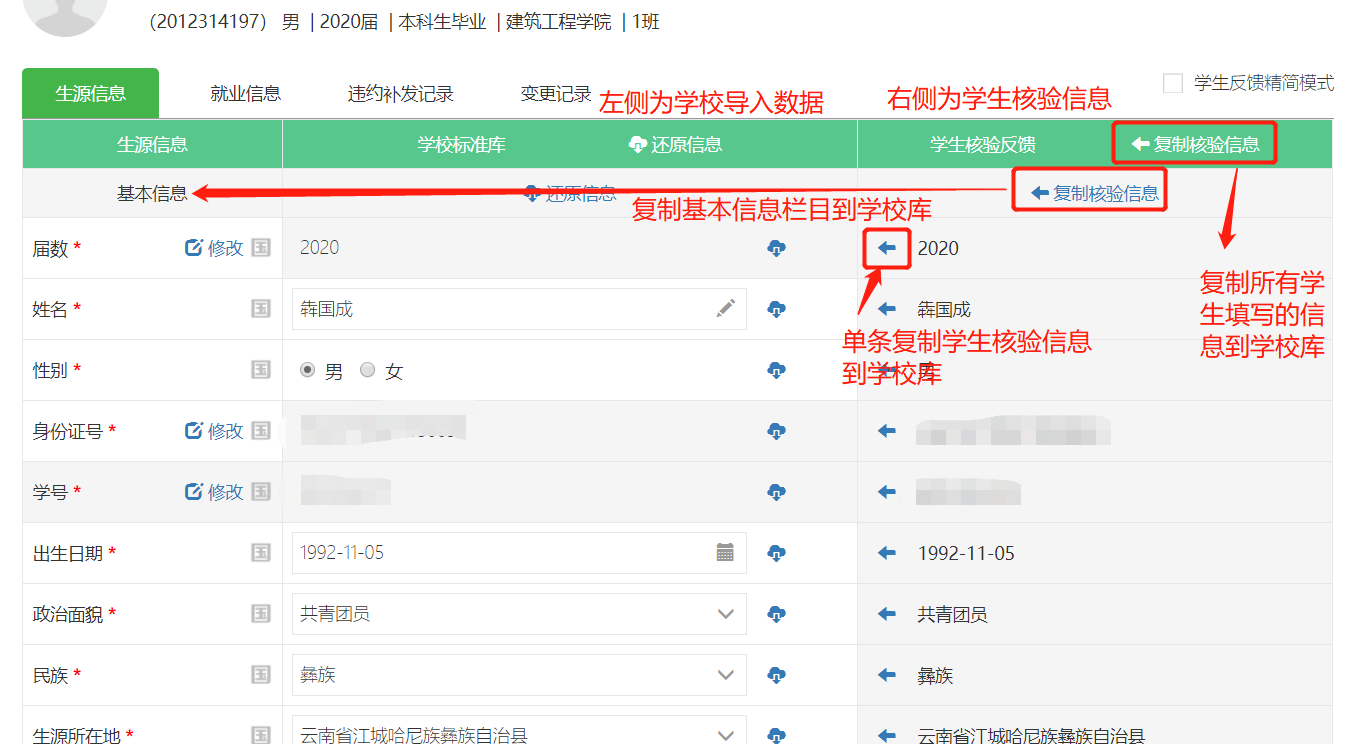Click the 姓名 text input field
The height and width of the screenshot is (744, 1355).
[500, 309]
